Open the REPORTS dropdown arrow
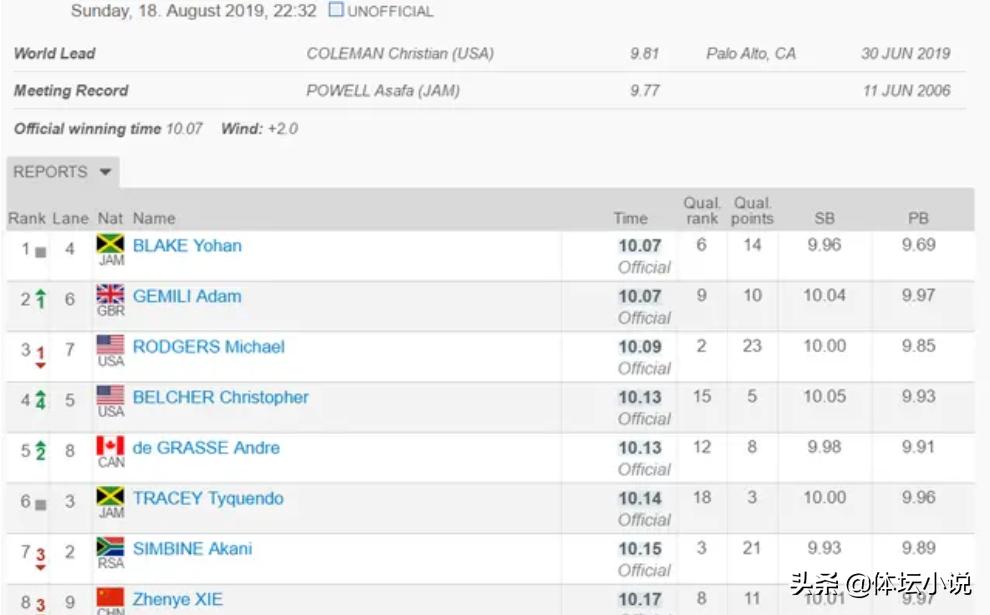Viewport: 990px width, 615px height. tap(105, 172)
